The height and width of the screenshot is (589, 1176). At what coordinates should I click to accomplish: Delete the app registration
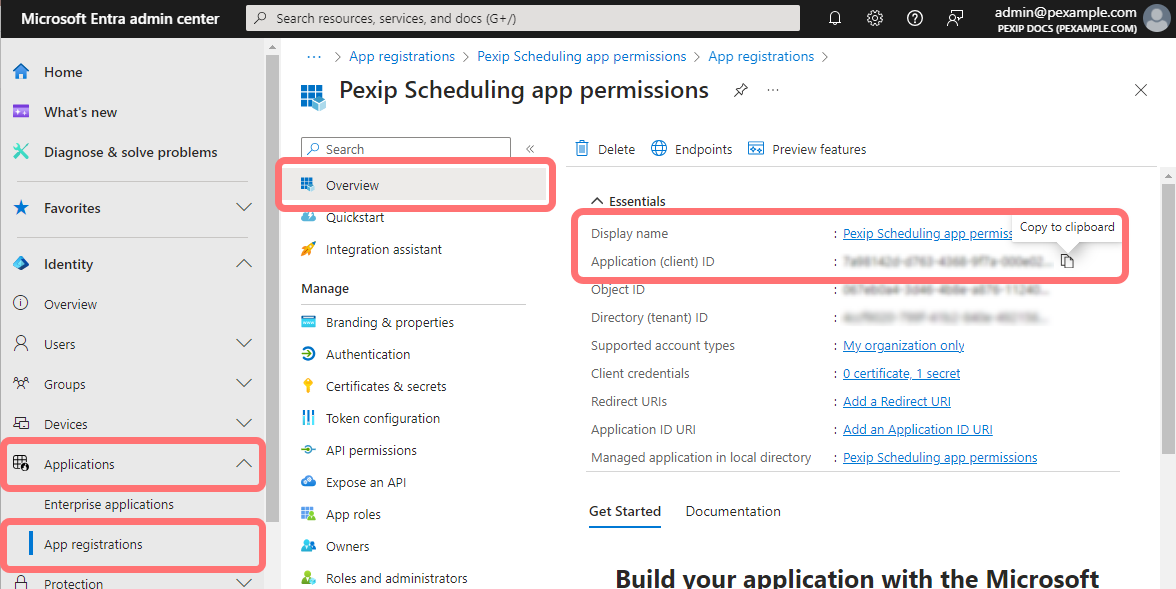pyautogui.click(x=604, y=148)
